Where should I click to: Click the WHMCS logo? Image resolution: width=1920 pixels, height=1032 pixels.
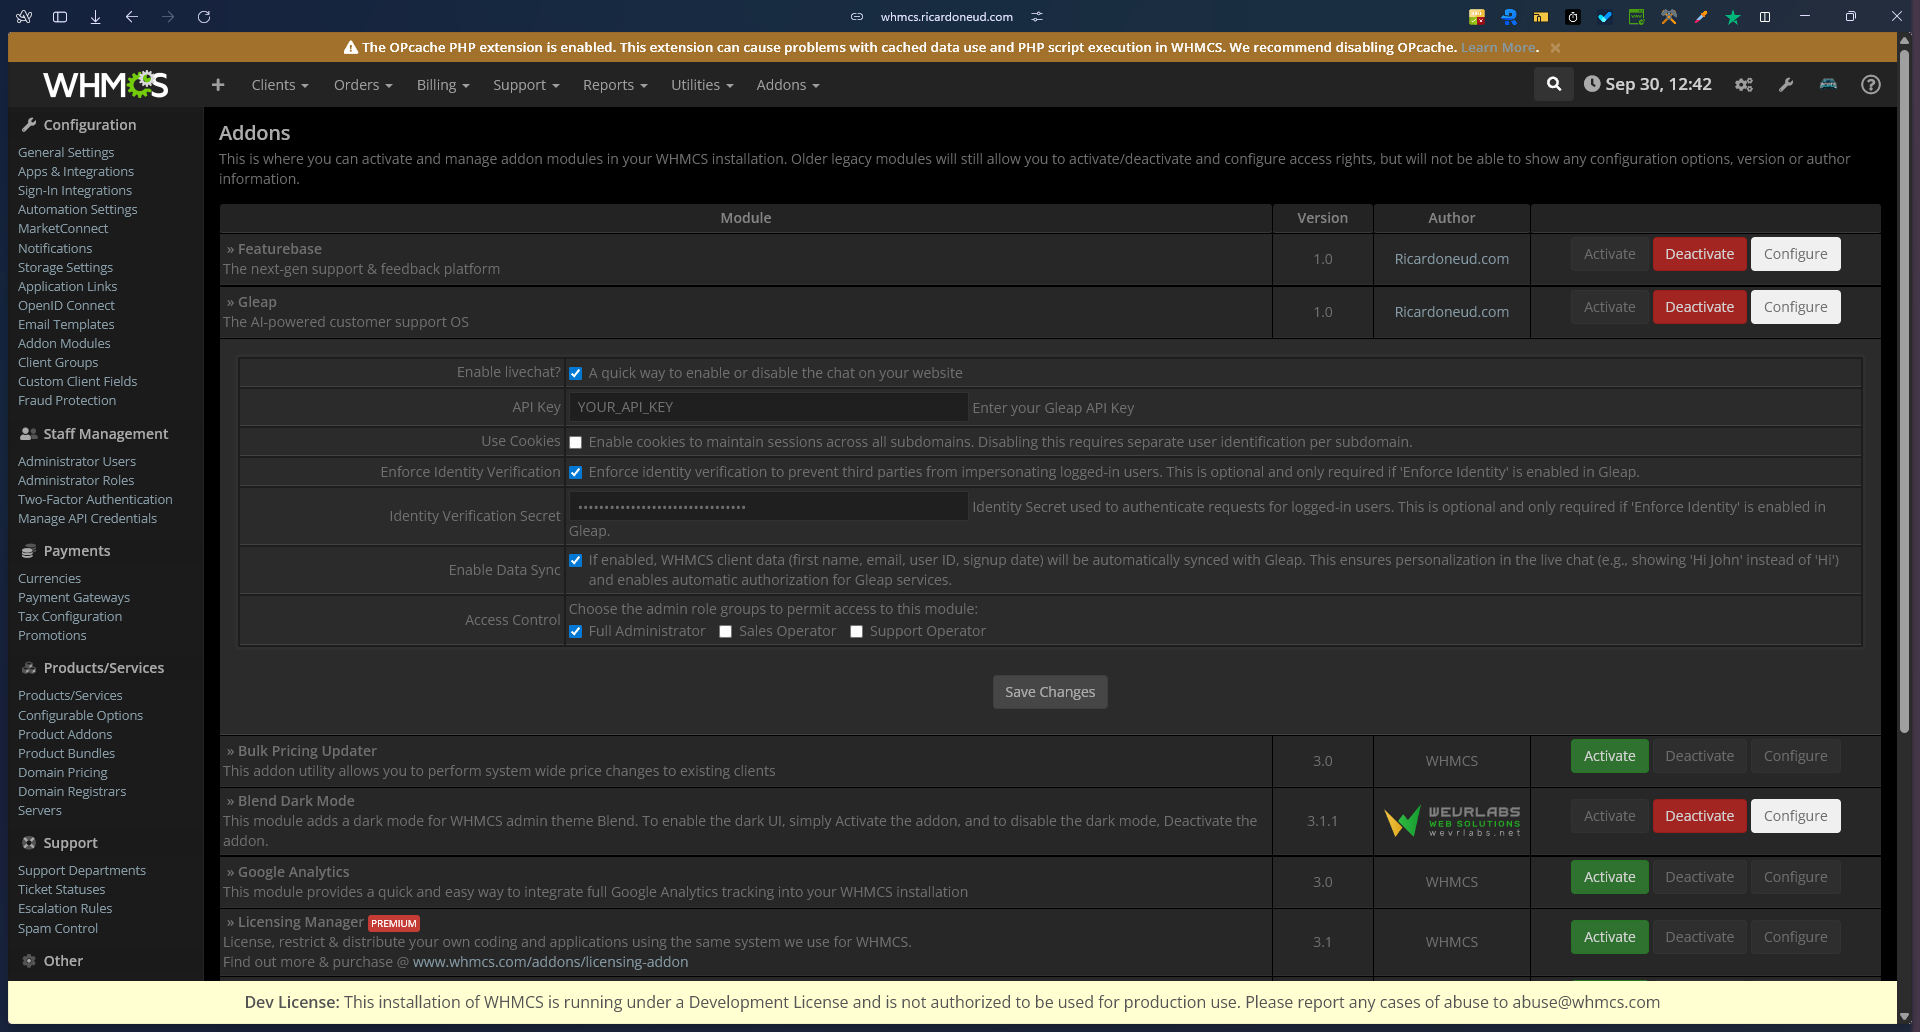pos(105,85)
